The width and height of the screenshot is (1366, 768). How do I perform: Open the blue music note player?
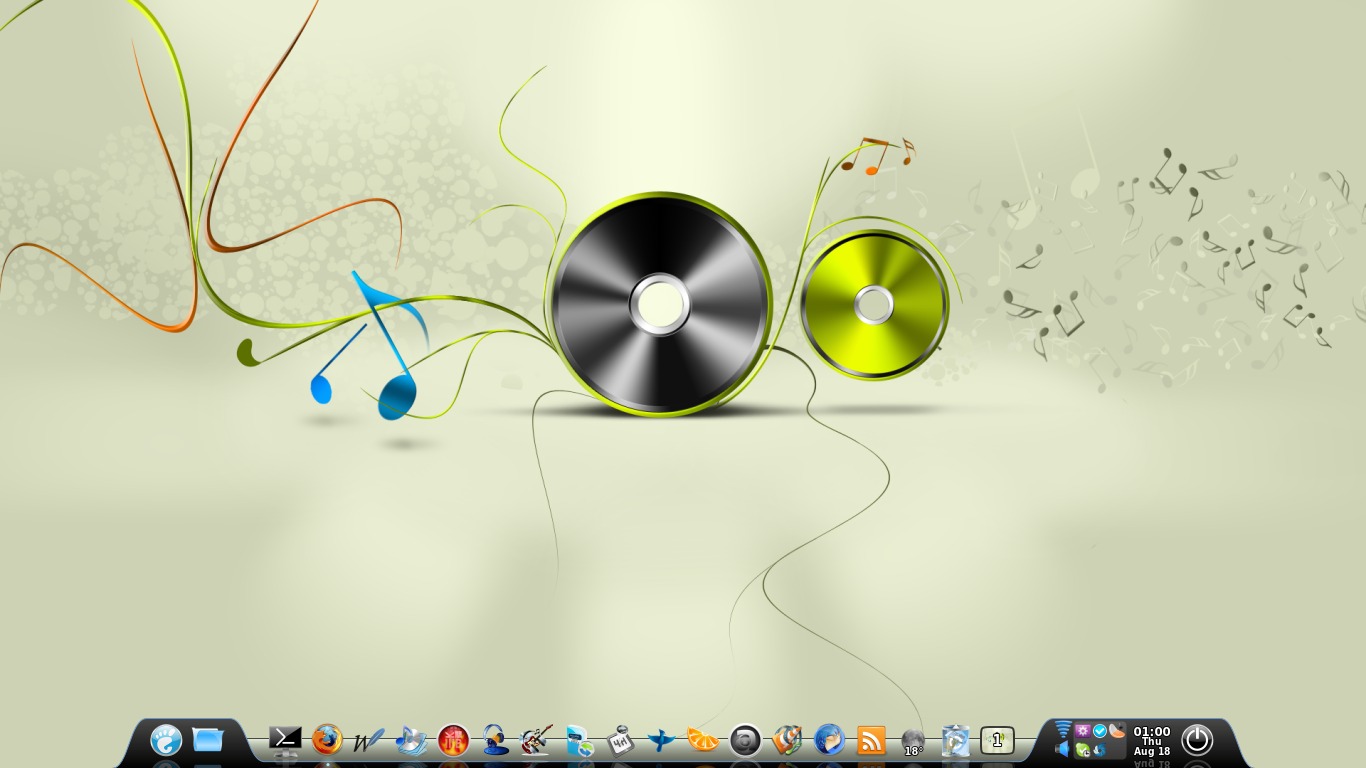coord(411,740)
